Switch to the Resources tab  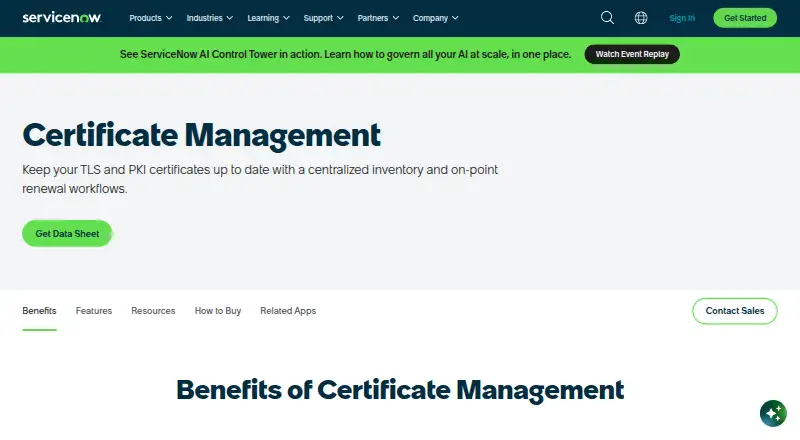click(153, 311)
